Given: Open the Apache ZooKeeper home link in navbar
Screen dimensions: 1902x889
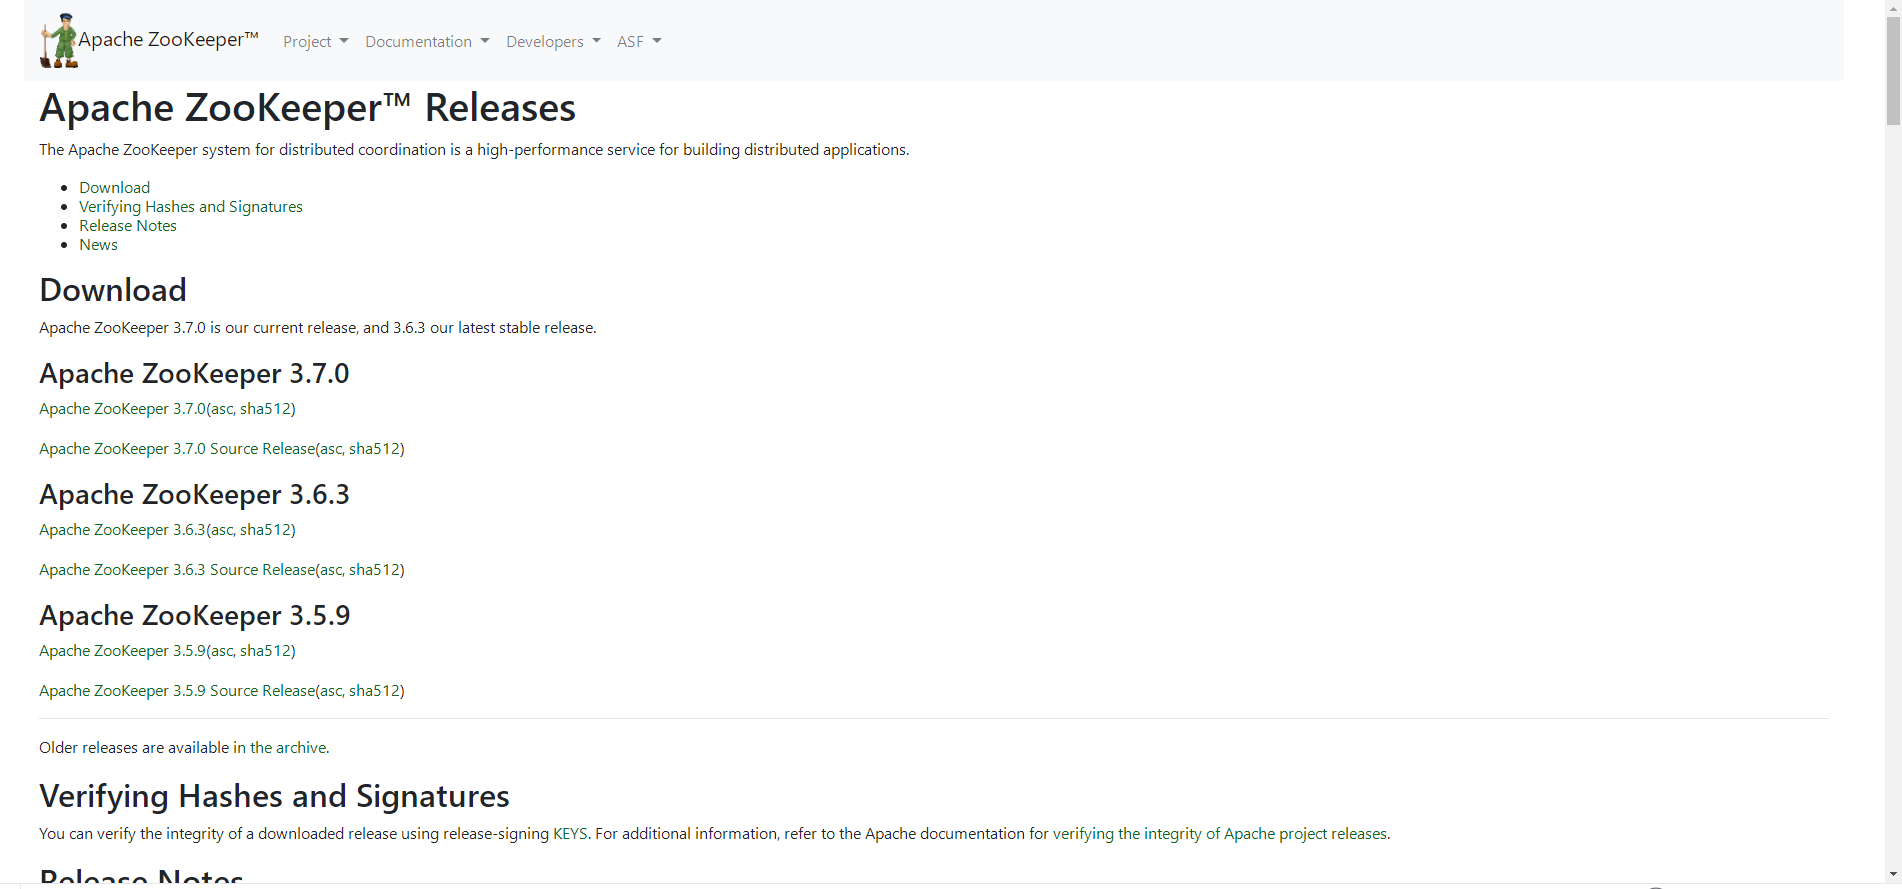Looking at the screenshot, I should (168, 40).
